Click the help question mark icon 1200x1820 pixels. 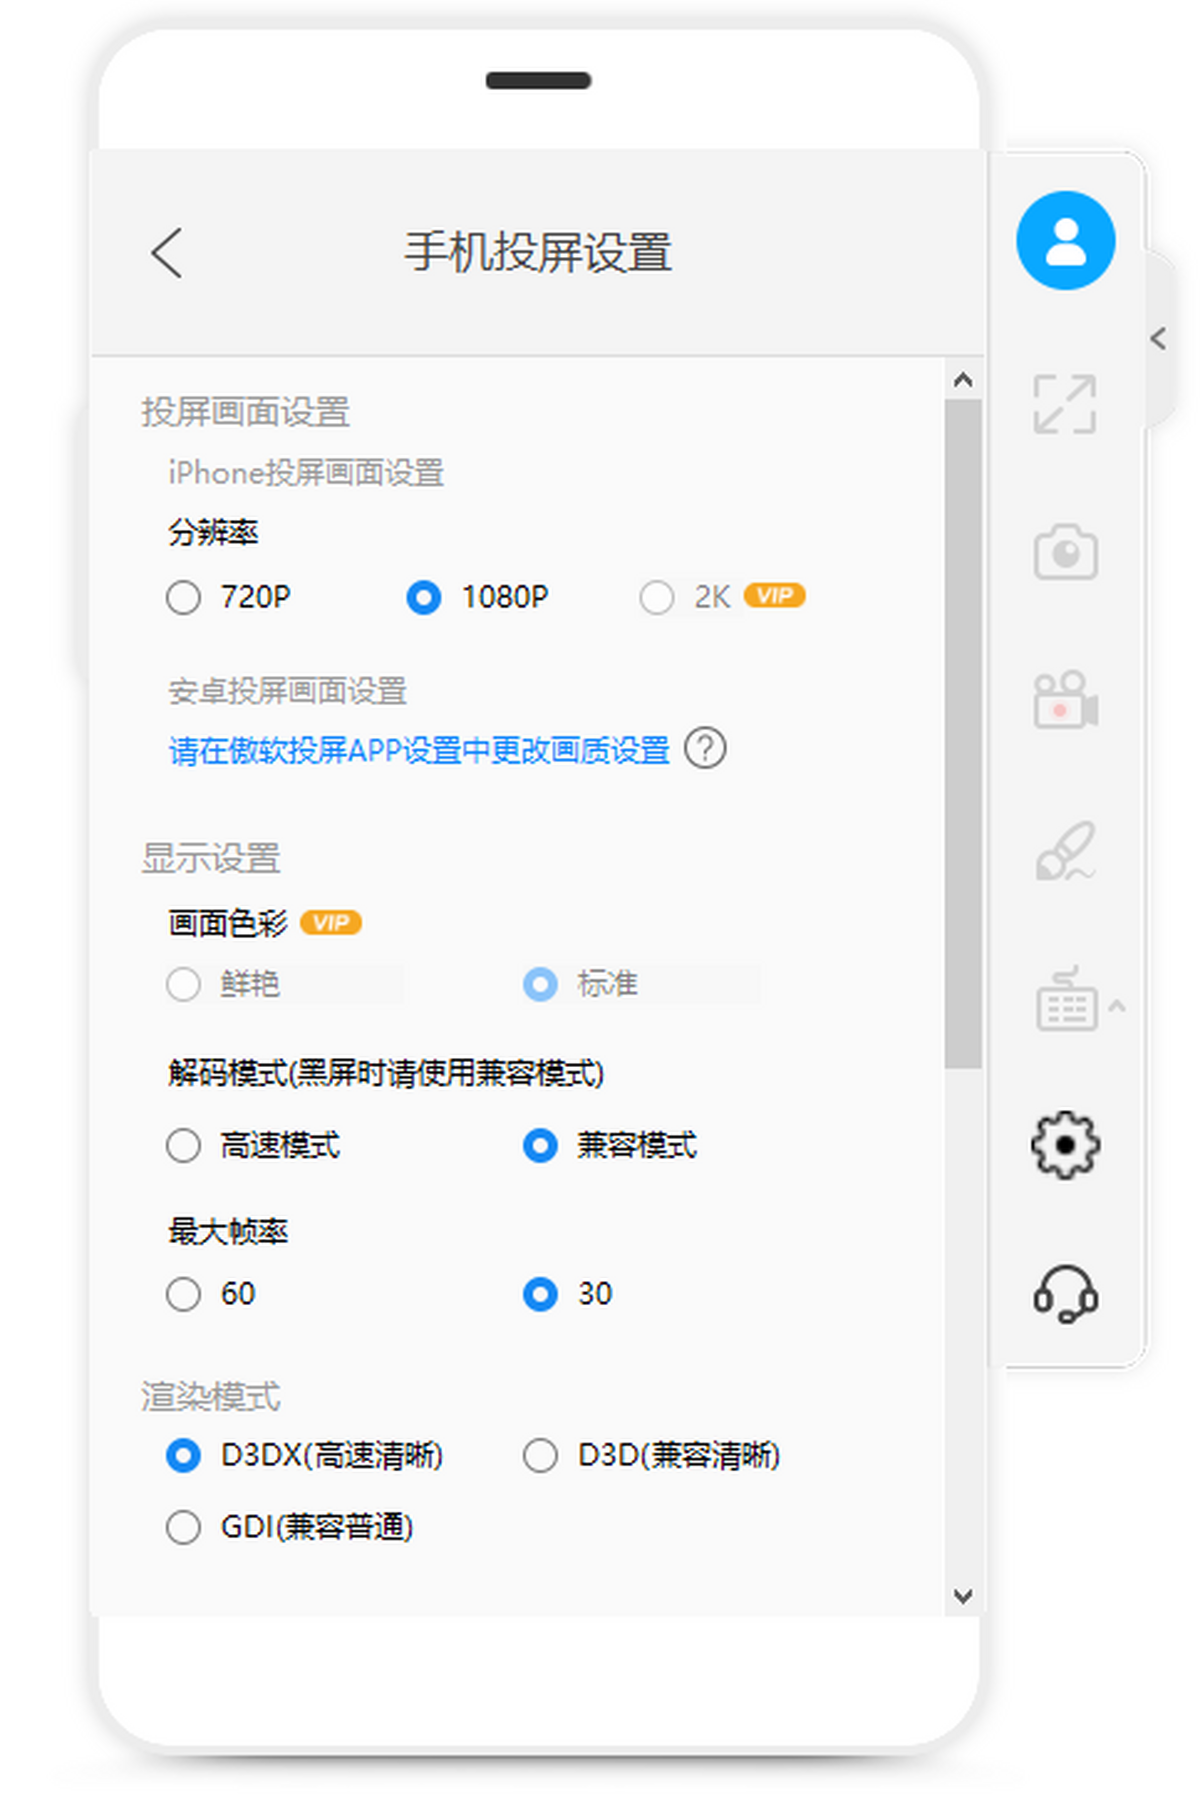[x=705, y=749]
